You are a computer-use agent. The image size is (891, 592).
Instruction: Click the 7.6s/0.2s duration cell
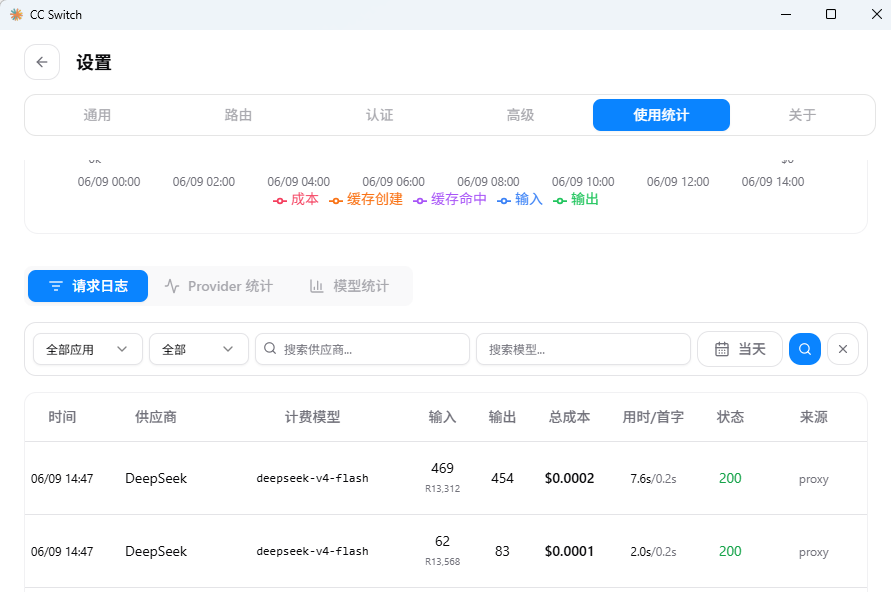click(653, 479)
